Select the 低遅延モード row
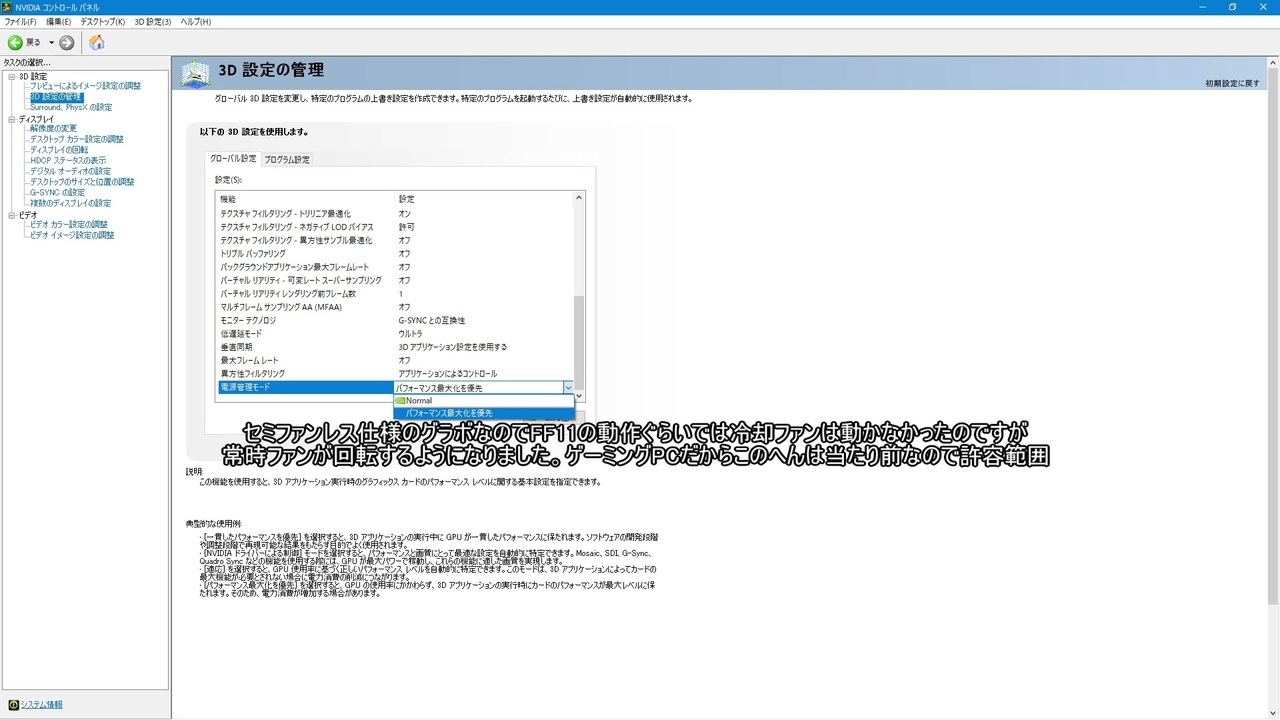Image resolution: width=1280 pixels, height=720 pixels. (x=395, y=334)
